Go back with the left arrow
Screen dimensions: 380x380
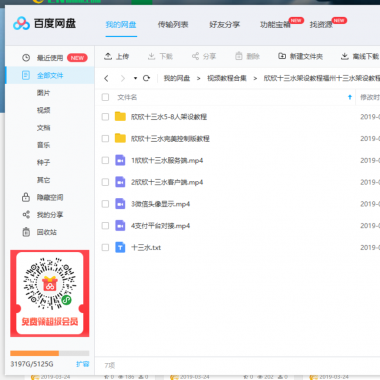tap(106, 78)
